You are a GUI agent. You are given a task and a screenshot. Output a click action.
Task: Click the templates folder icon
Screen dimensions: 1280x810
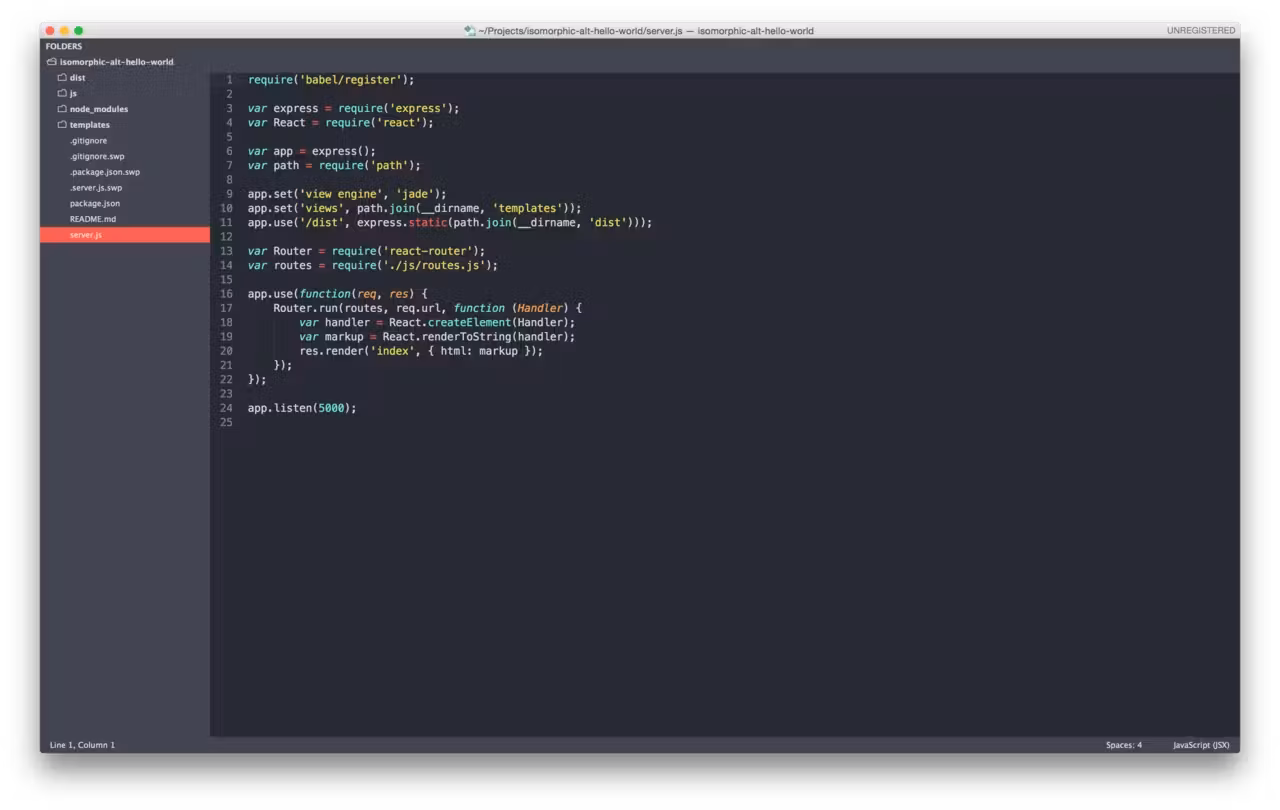62,125
